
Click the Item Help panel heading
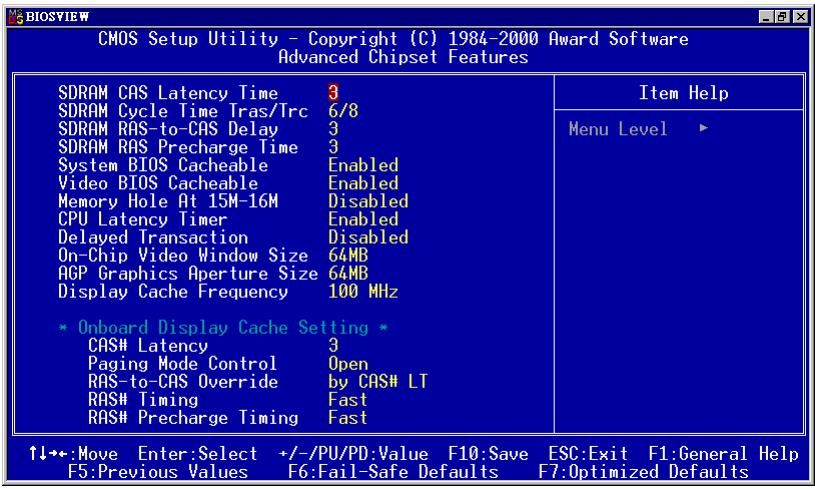pos(683,93)
